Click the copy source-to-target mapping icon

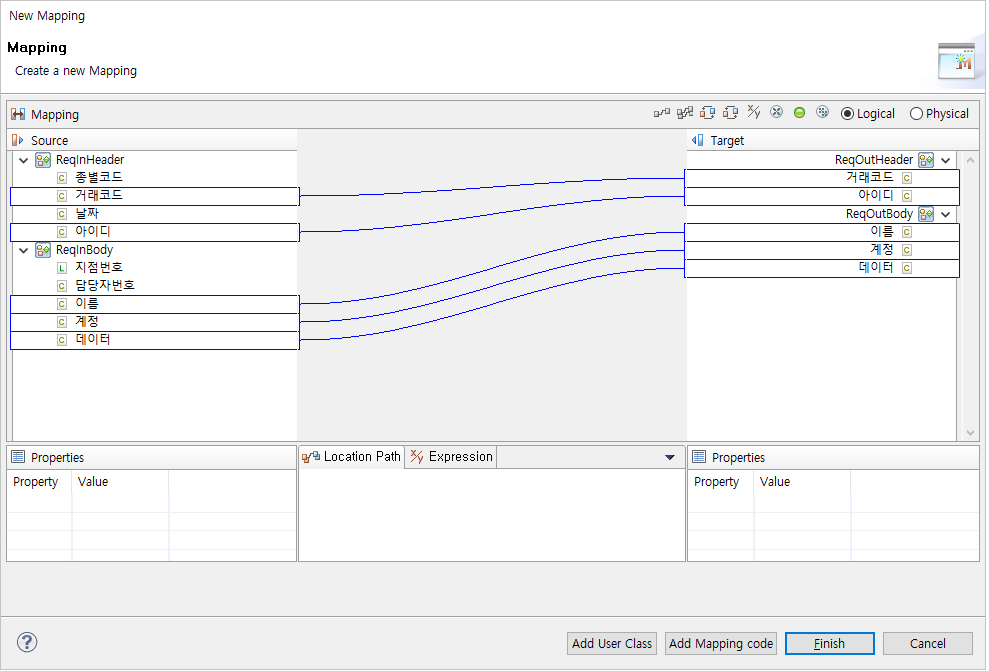click(x=708, y=112)
